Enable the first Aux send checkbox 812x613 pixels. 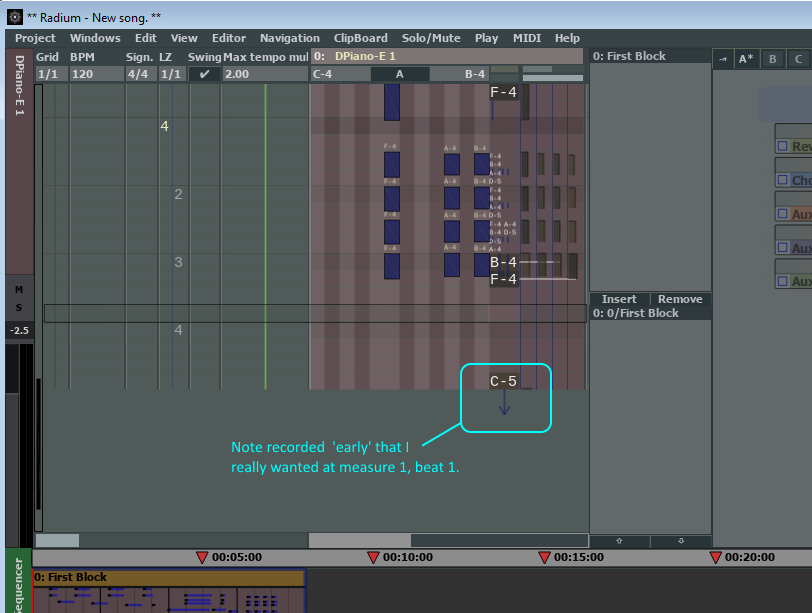click(784, 213)
